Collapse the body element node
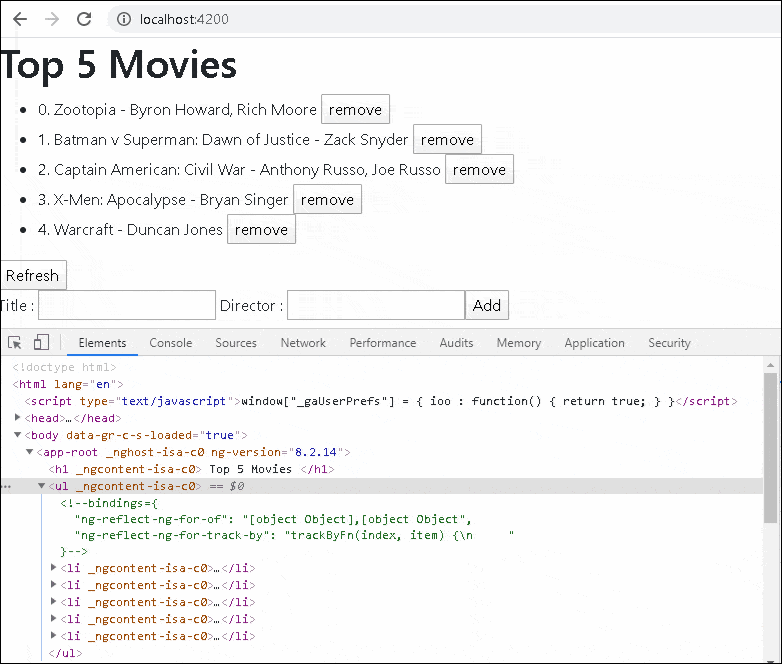Viewport: 782px width, 664px height. click(x=17, y=435)
